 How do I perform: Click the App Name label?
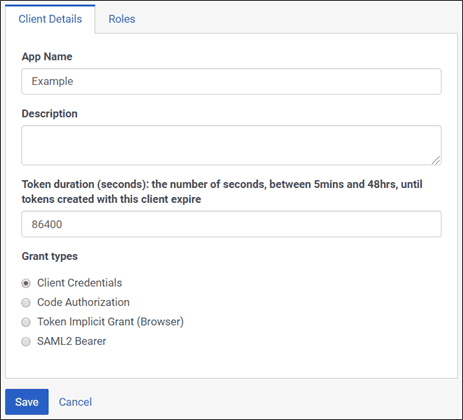47,57
